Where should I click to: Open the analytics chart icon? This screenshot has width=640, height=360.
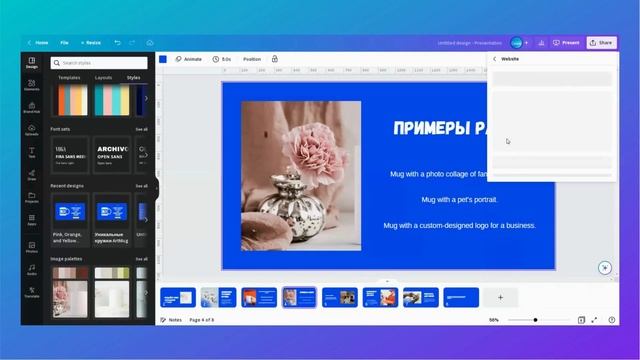click(541, 42)
